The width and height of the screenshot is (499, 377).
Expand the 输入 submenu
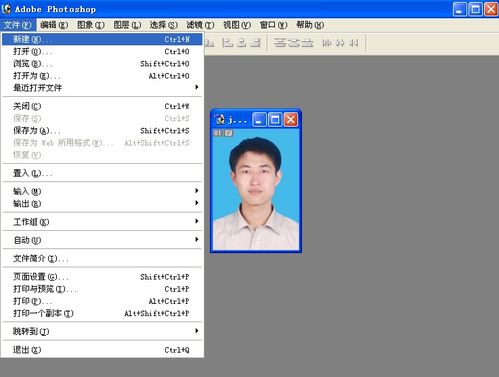(102, 191)
